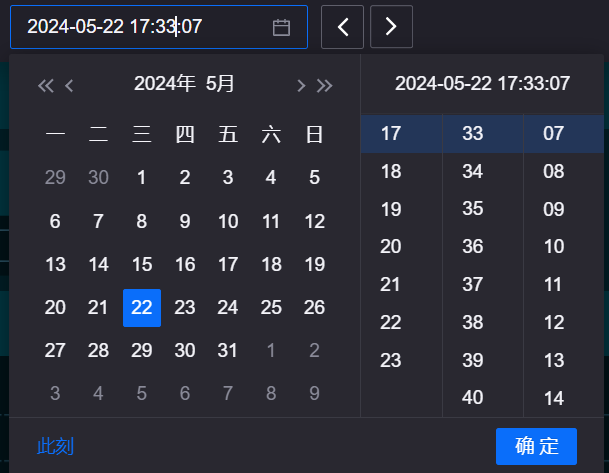Select hour 20 in the hour column
The image size is (609, 473).
click(x=391, y=246)
